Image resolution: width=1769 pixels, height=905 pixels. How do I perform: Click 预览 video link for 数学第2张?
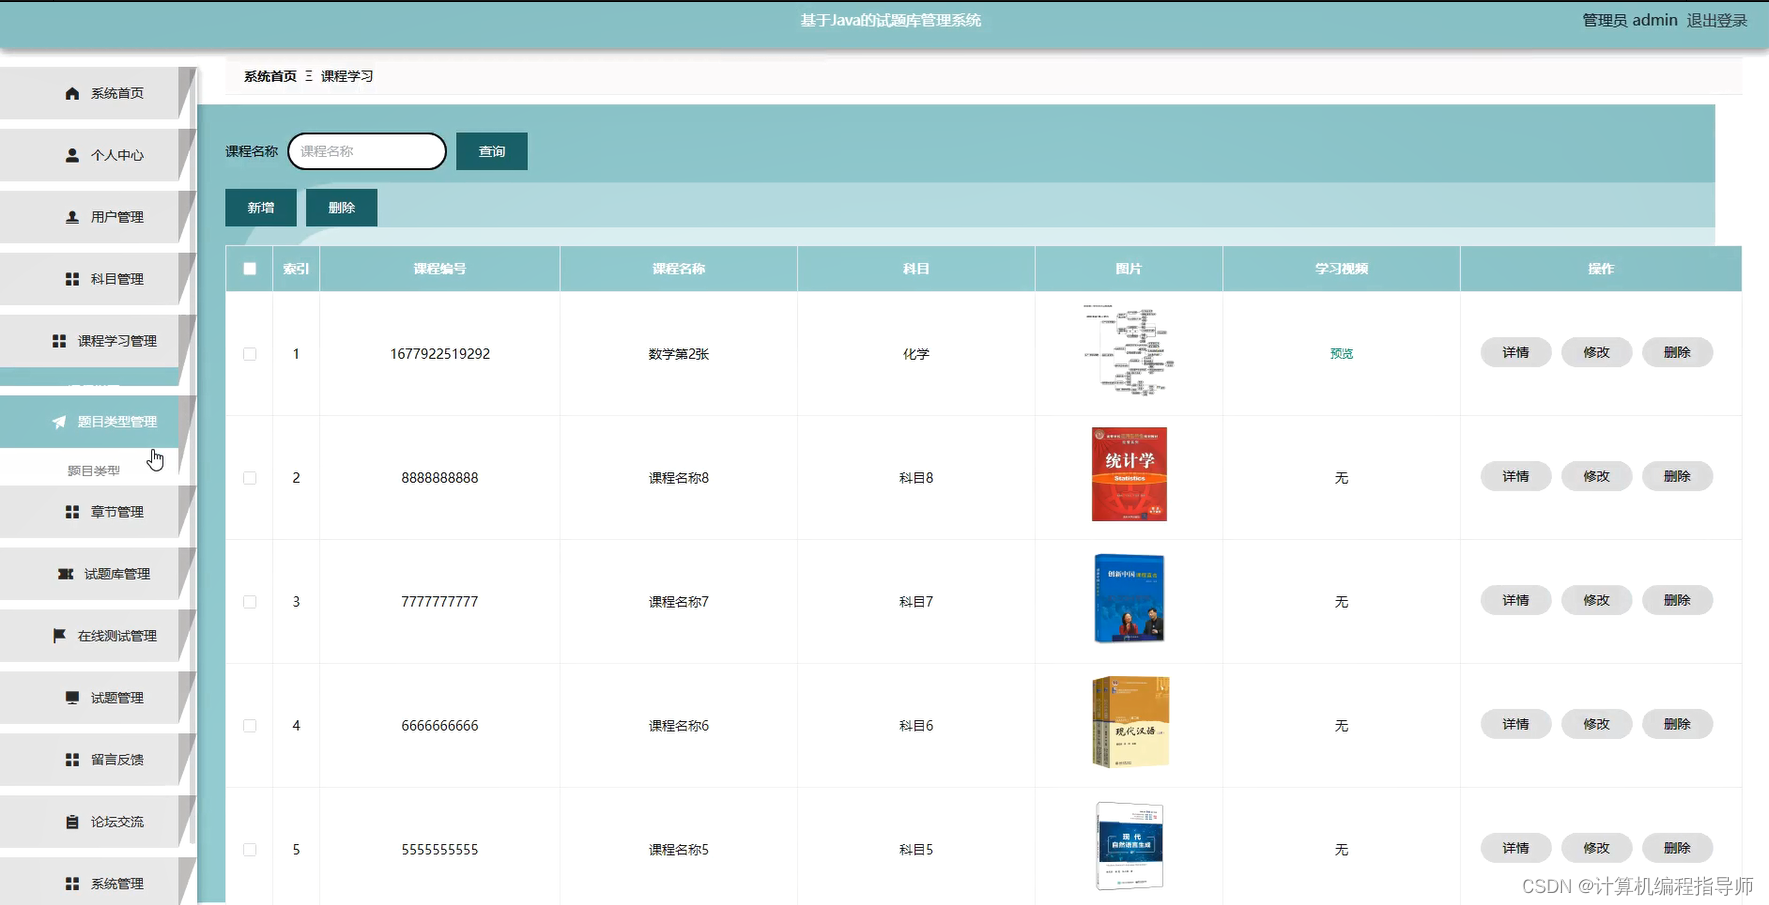[x=1341, y=354]
